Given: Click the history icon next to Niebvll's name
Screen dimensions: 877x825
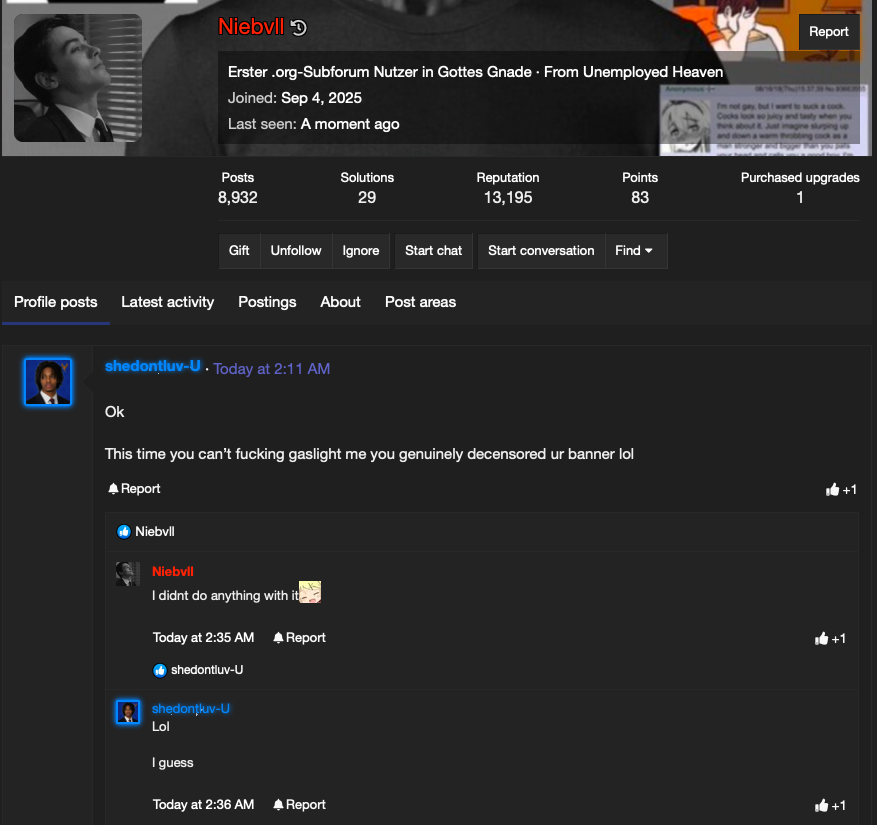Looking at the screenshot, I should (299, 27).
